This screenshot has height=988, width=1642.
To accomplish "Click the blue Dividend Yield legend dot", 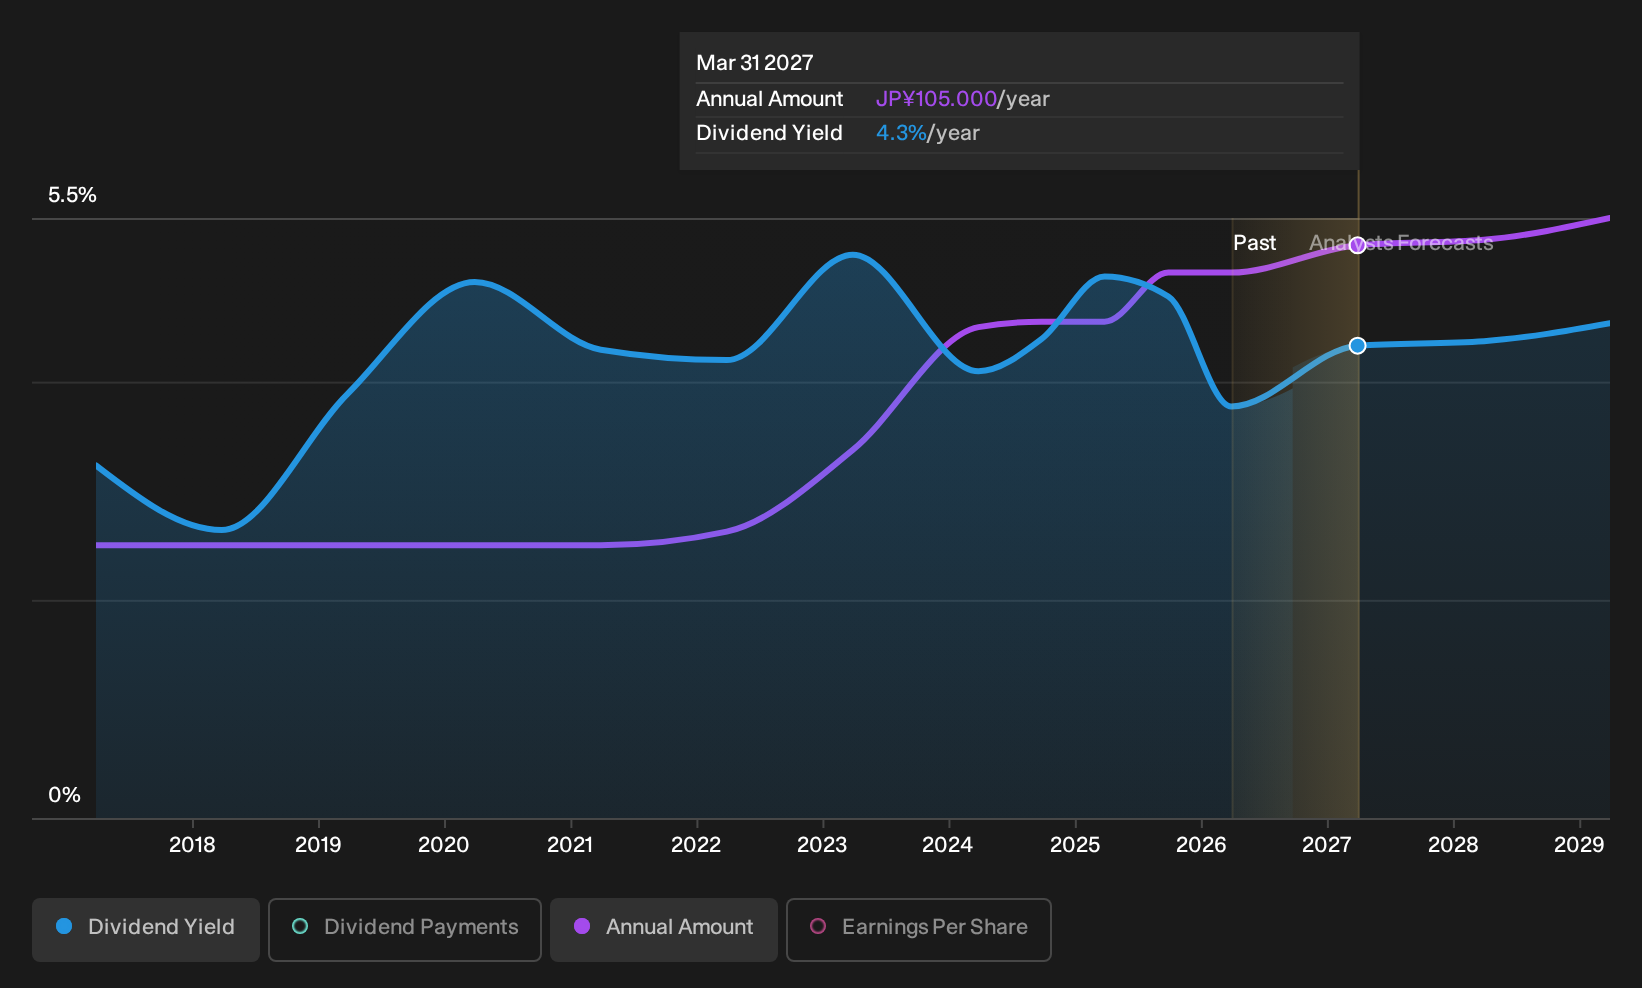I will tap(64, 926).
